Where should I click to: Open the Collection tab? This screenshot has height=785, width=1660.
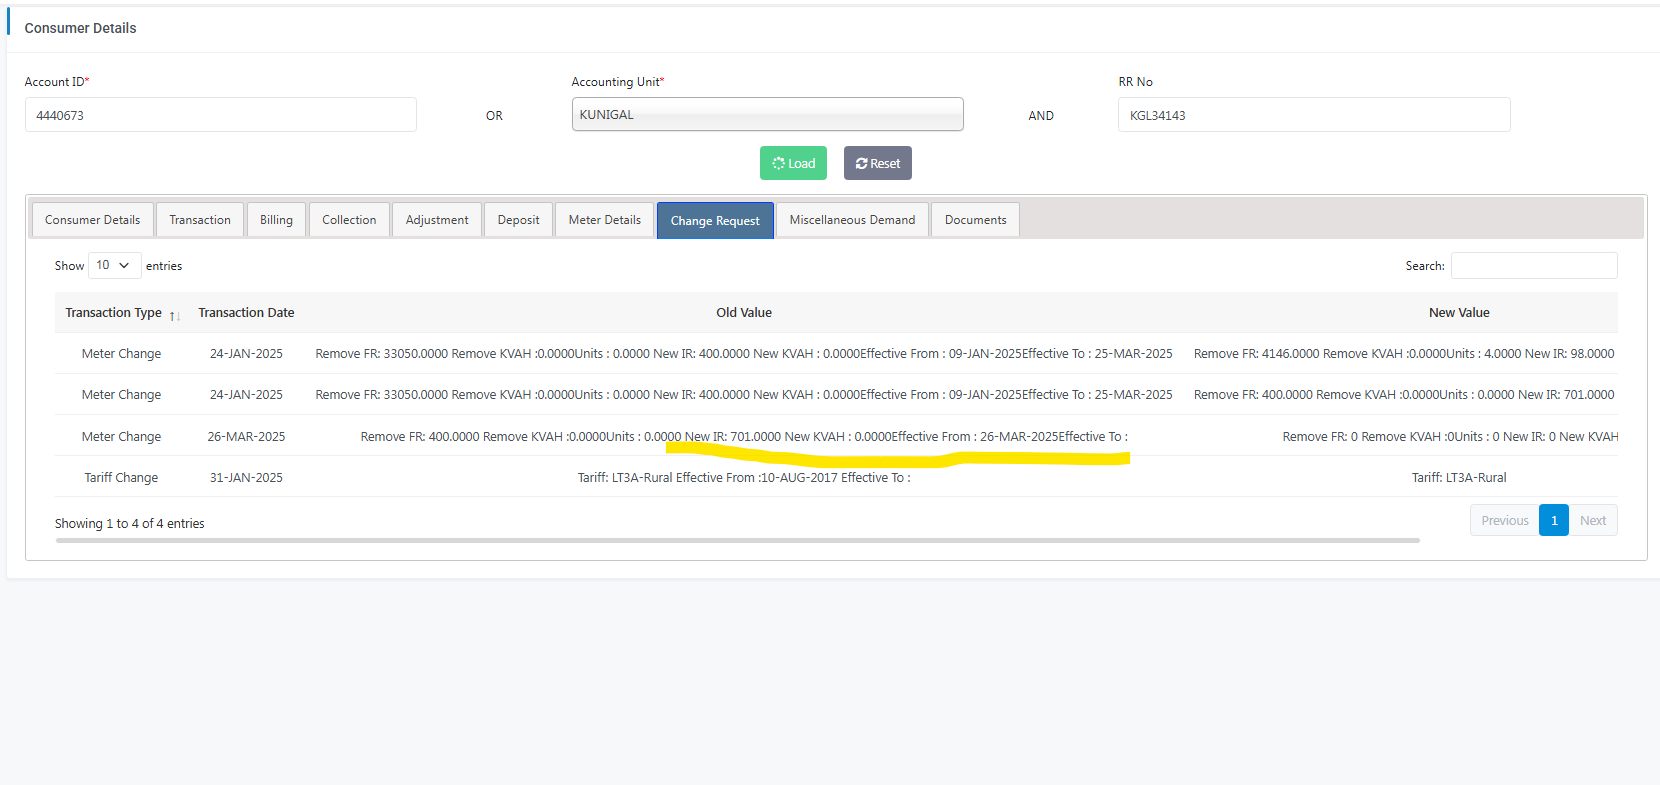pyautogui.click(x=349, y=220)
